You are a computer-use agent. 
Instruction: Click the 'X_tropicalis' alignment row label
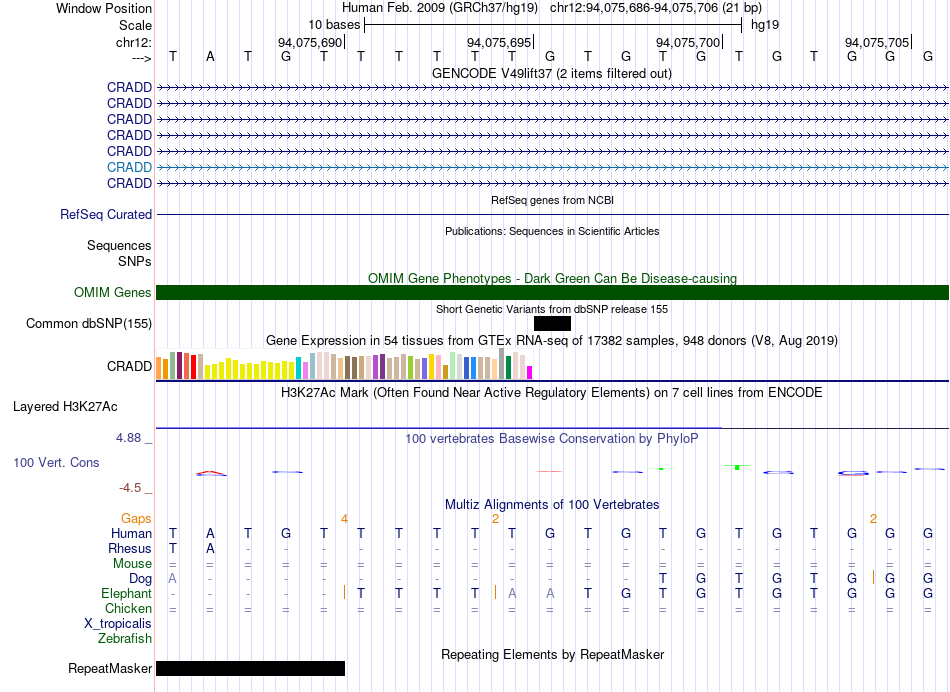[118, 624]
